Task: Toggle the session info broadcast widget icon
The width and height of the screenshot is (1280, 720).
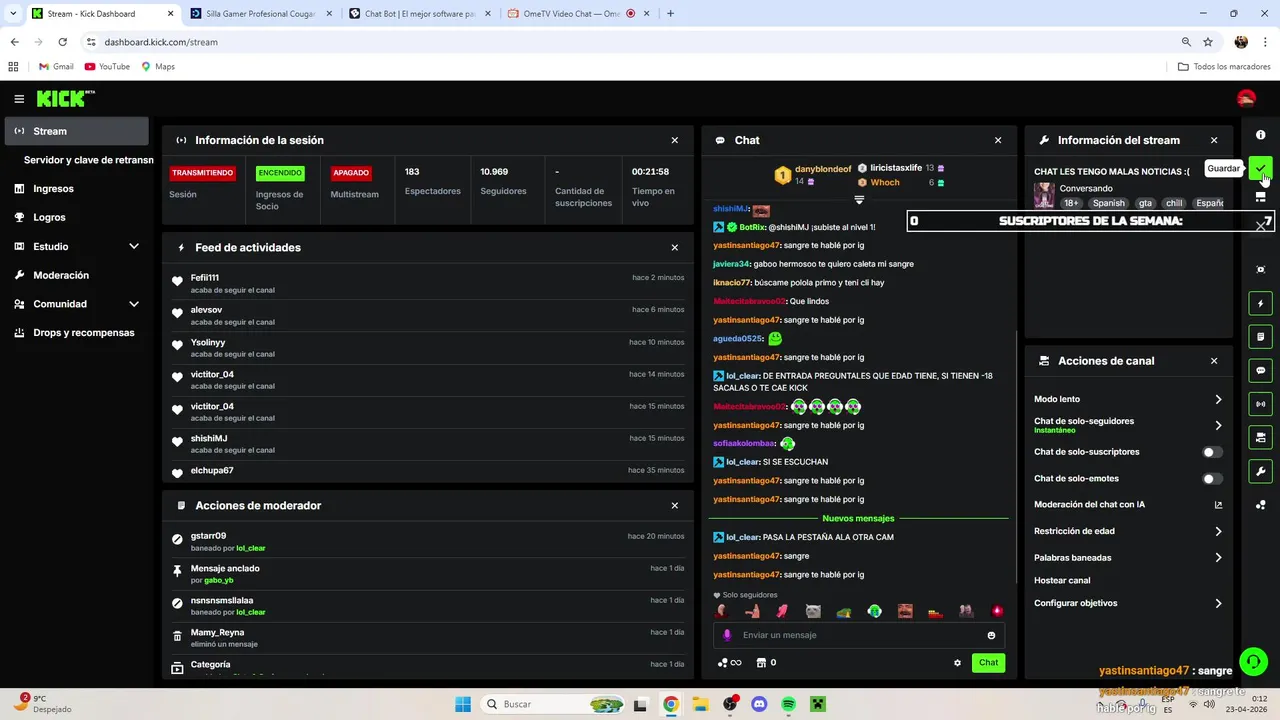Action: point(1260,404)
